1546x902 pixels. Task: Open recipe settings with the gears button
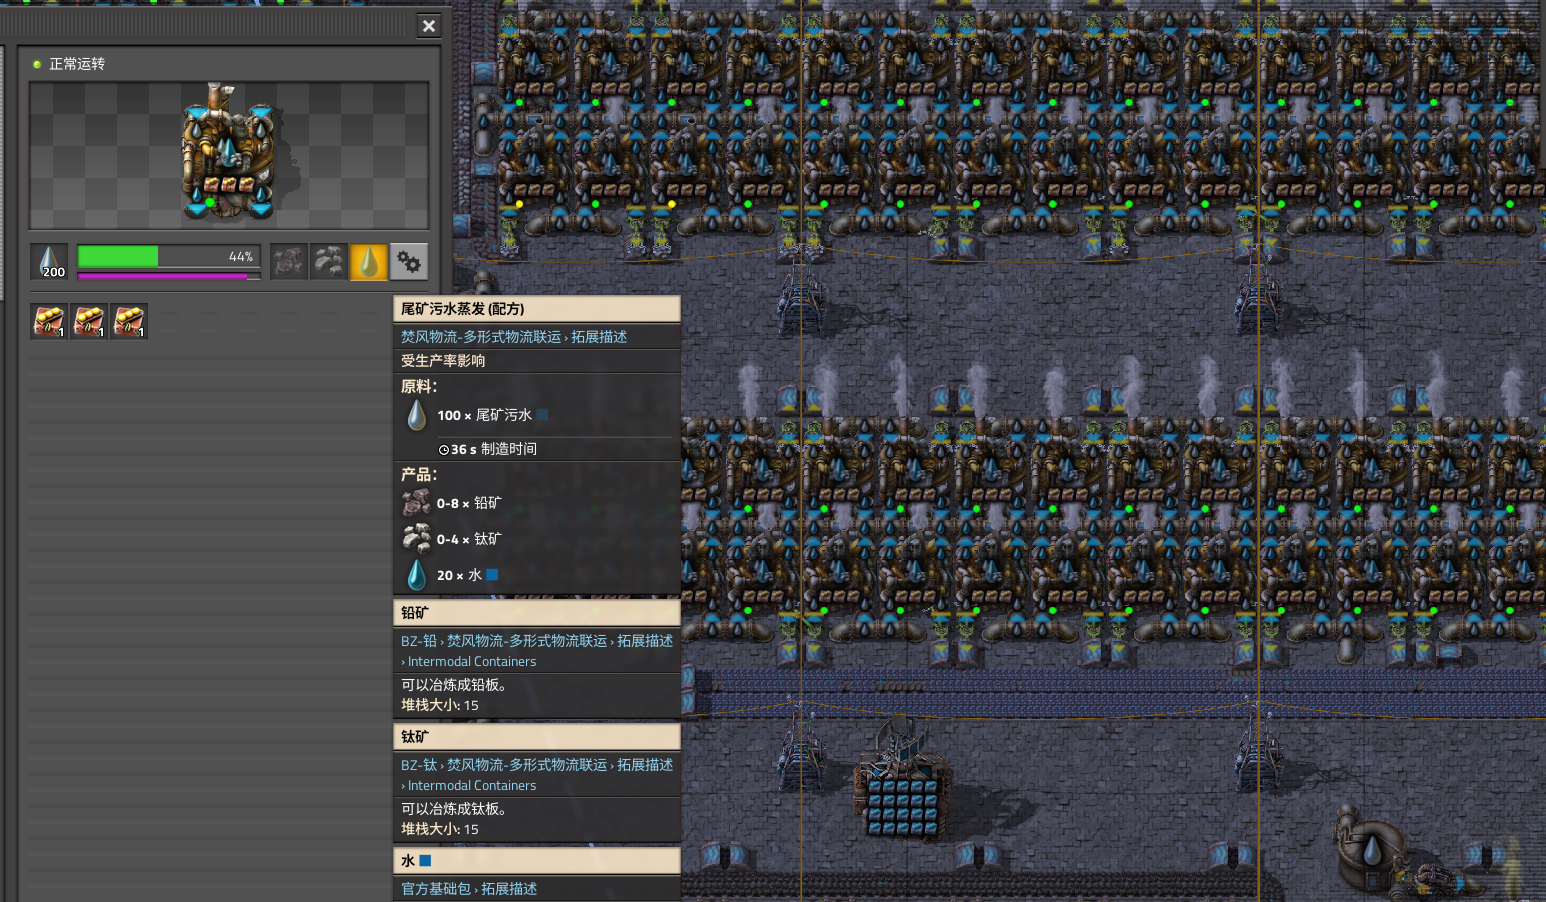[409, 262]
